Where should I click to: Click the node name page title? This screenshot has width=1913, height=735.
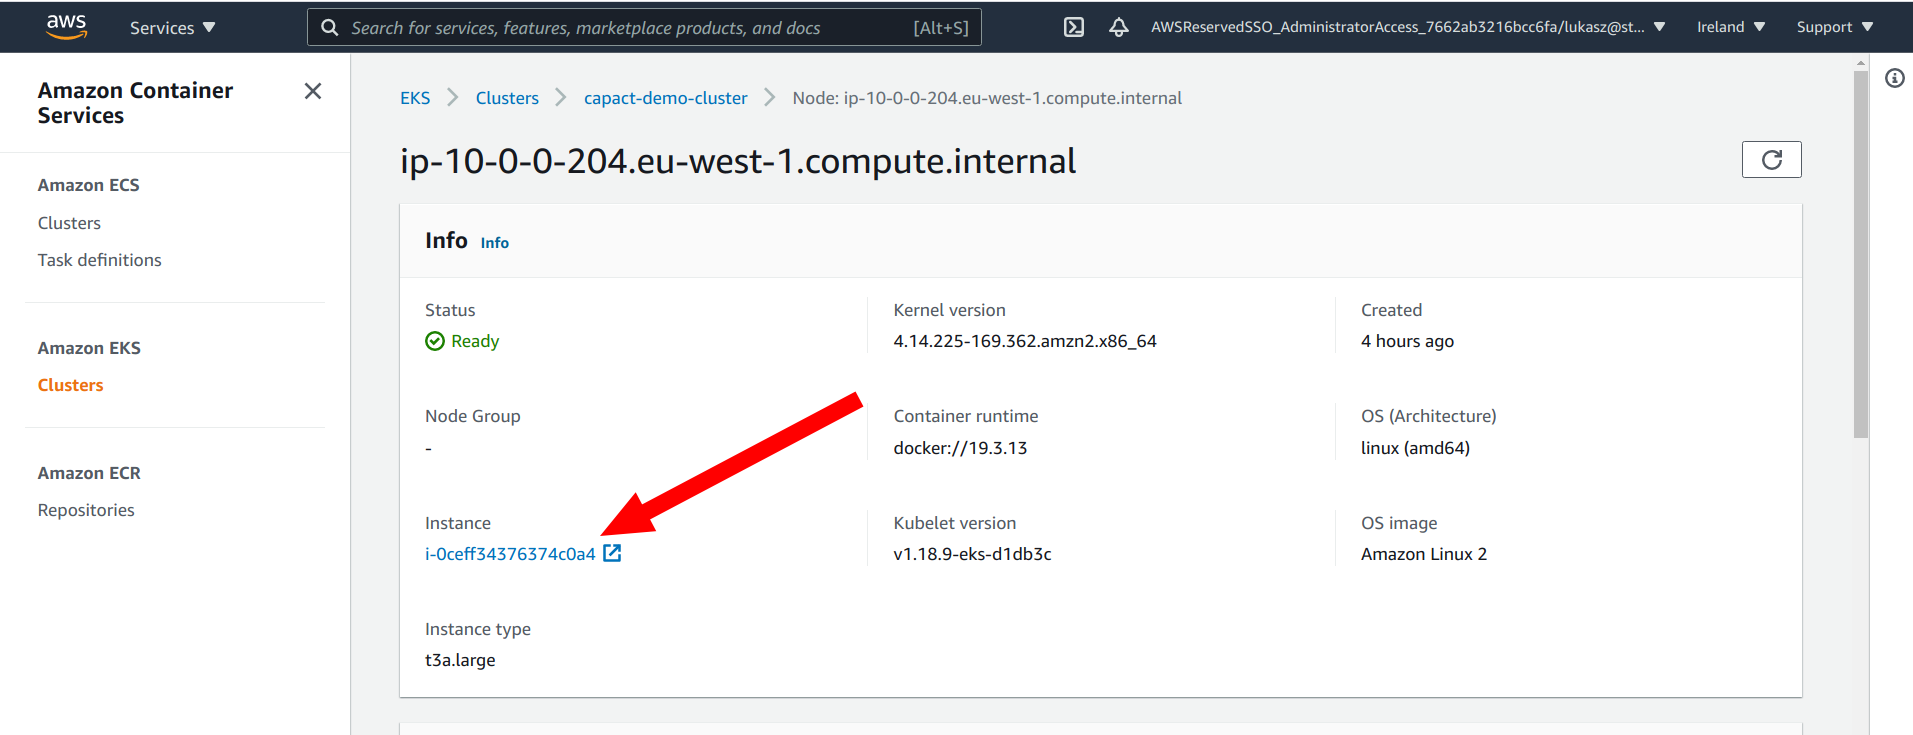click(x=738, y=161)
